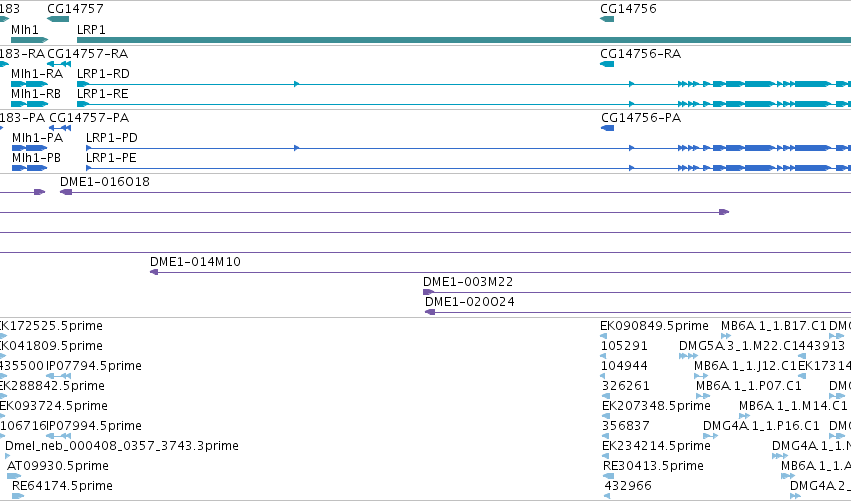Select the LRP1-PE protein label
The image size is (851, 501).
point(111,158)
